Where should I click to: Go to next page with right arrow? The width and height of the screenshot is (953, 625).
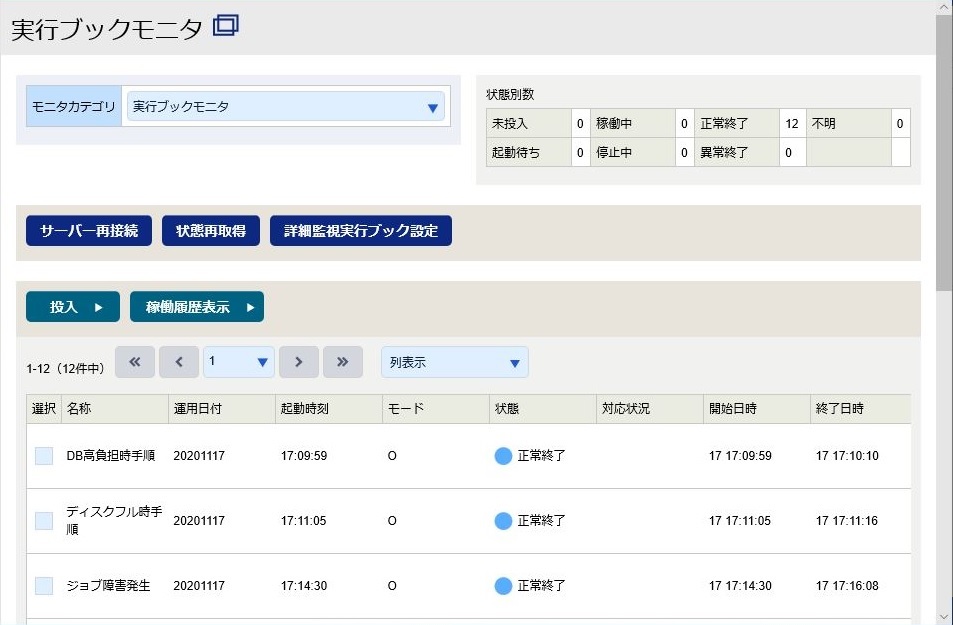(298, 362)
